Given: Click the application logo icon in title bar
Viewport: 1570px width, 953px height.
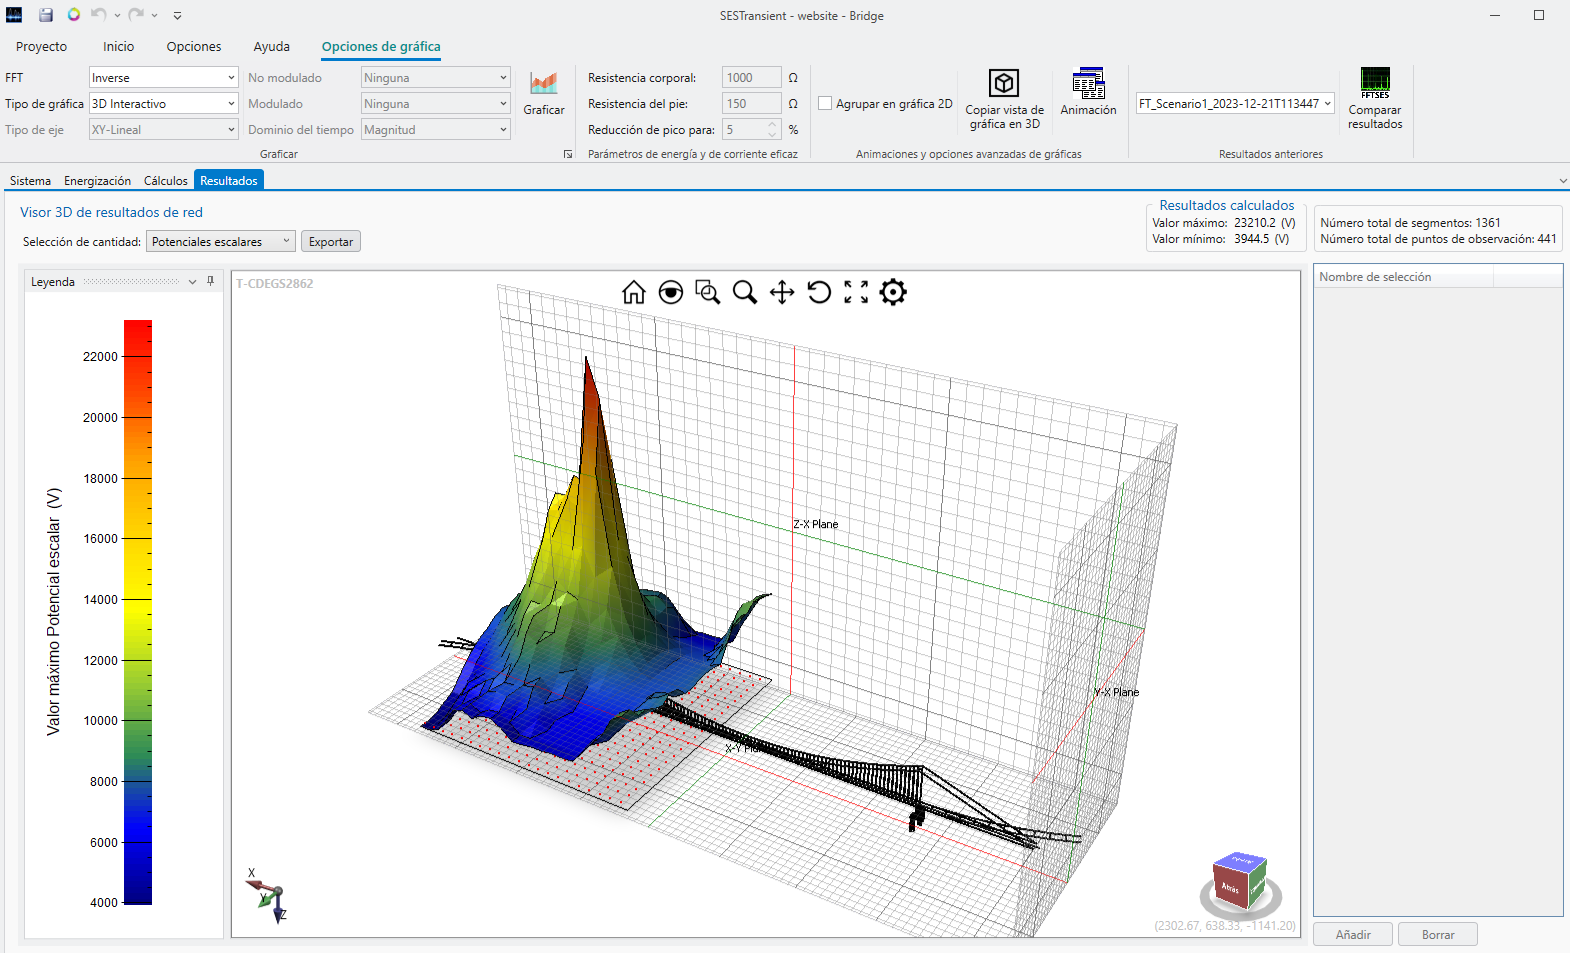Looking at the screenshot, I should coord(14,15).
